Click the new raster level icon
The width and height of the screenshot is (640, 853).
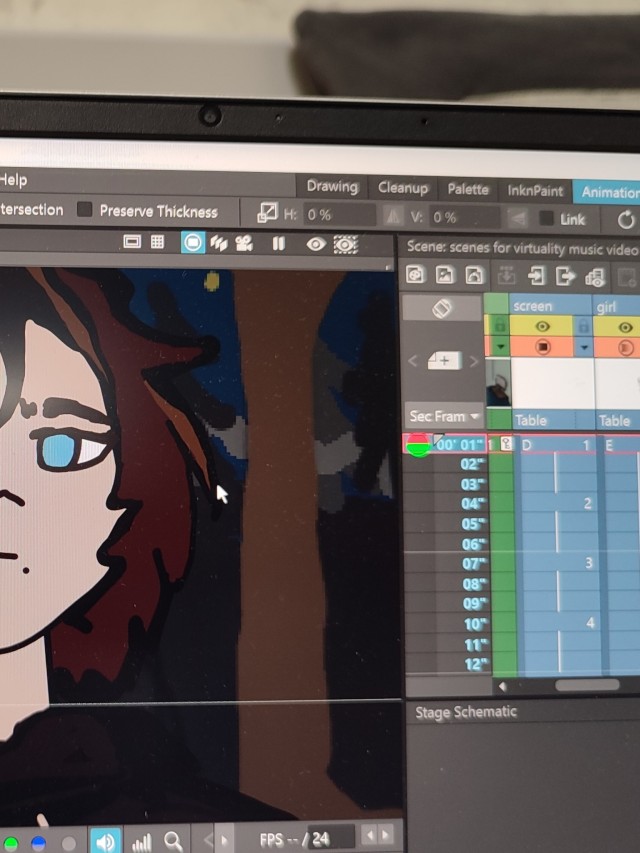click(445, 275)
